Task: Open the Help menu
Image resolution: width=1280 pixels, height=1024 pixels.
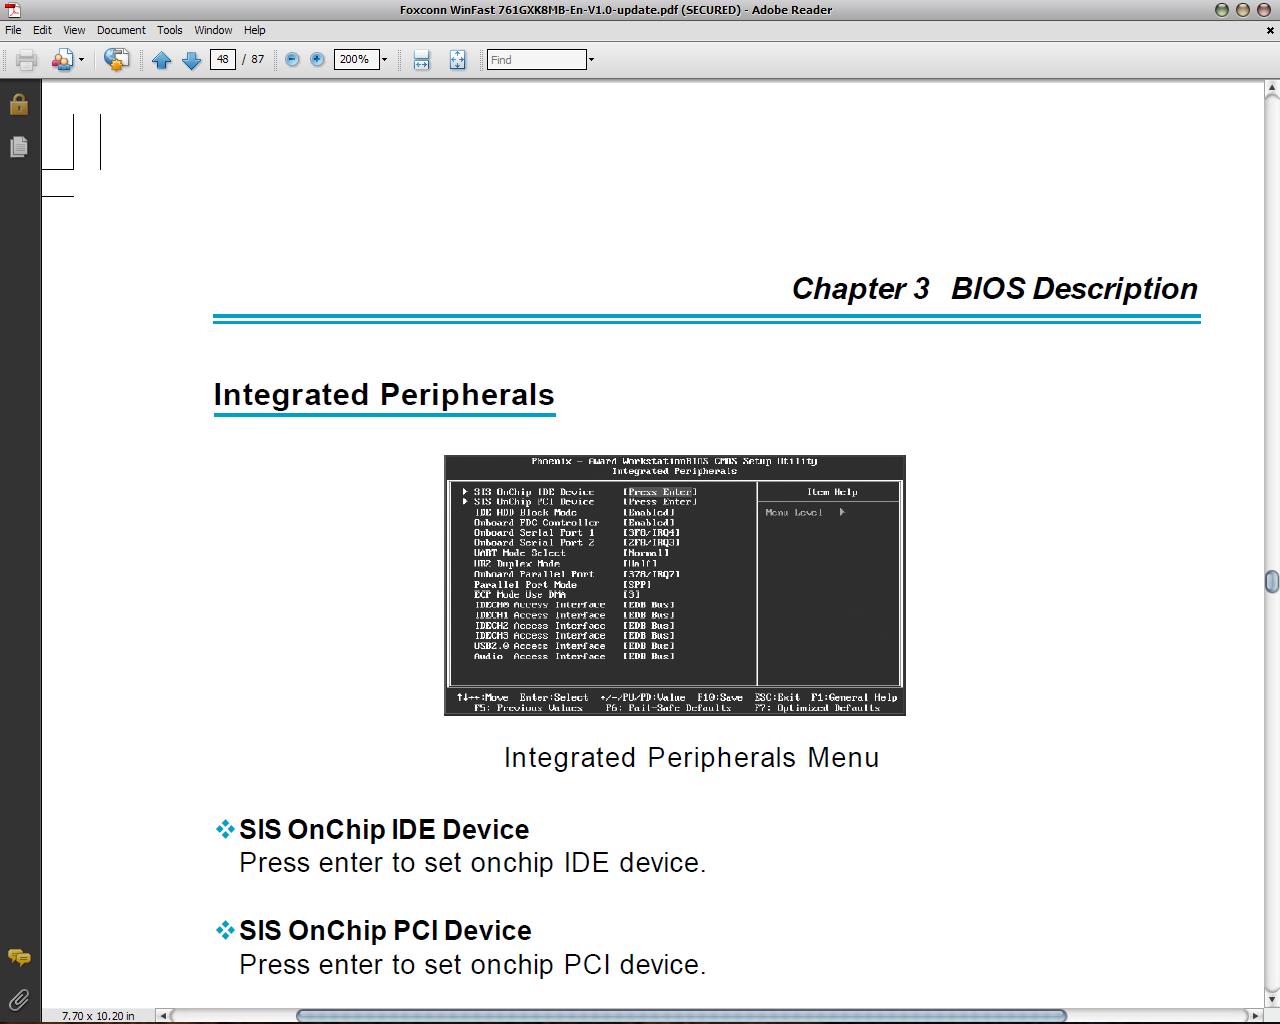Action: [x=255, y=30]
